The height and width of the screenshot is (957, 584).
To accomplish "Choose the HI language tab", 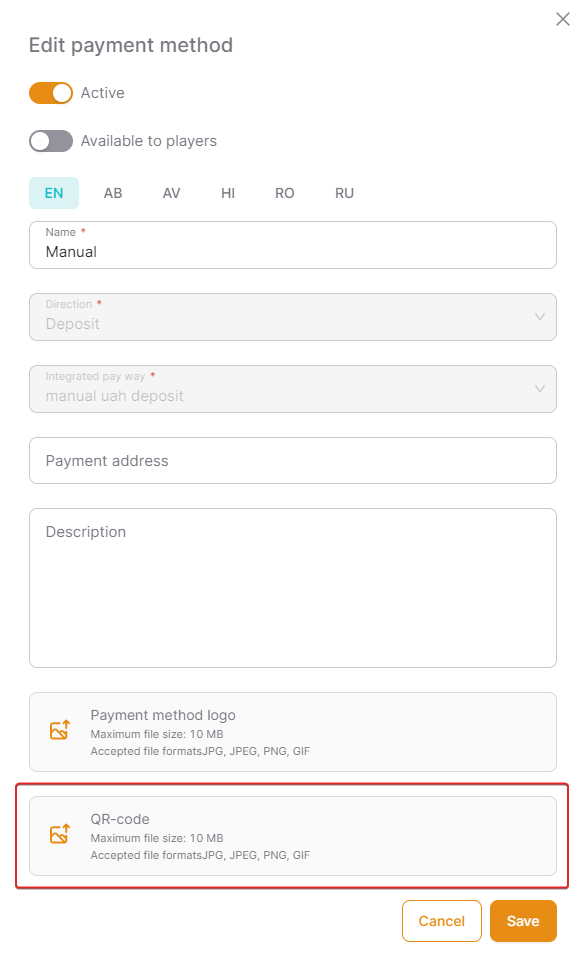I will pyautogui.click(x=228, y=193).
